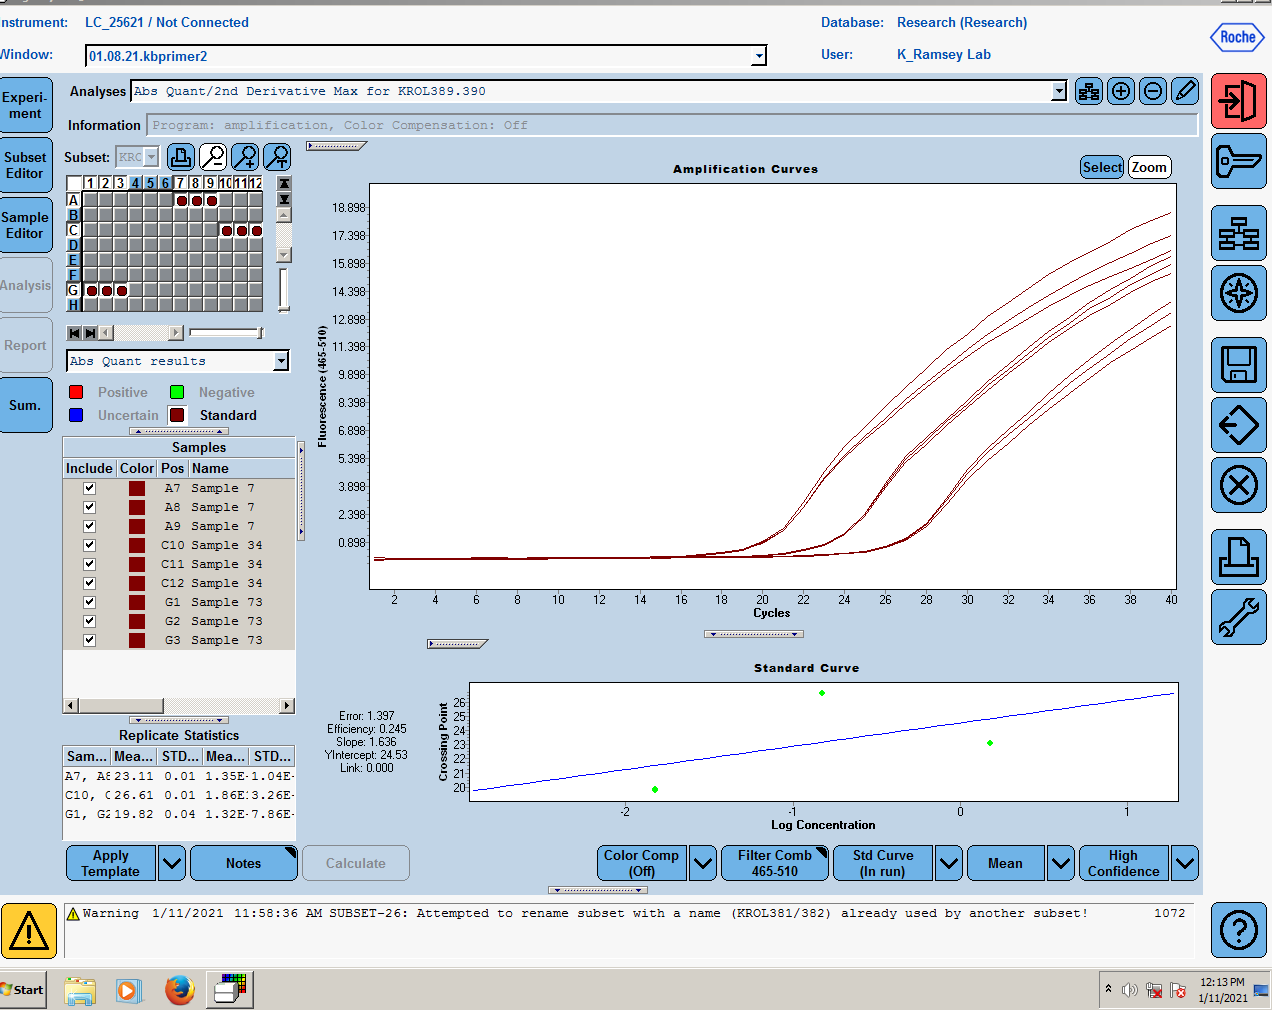Image resolution: width=1272 pixels, height=1010 pixels.
Task: Toggle Include checkbox for sample G3
Action: click(x=89, y=640)
